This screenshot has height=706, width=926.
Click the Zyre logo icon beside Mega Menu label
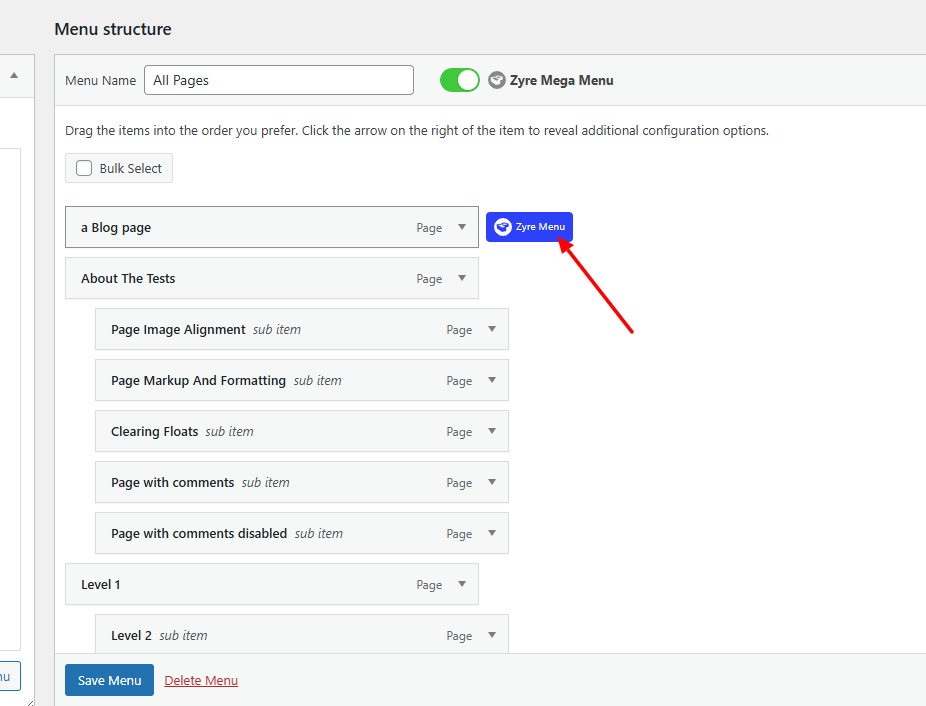coord(497,80)
